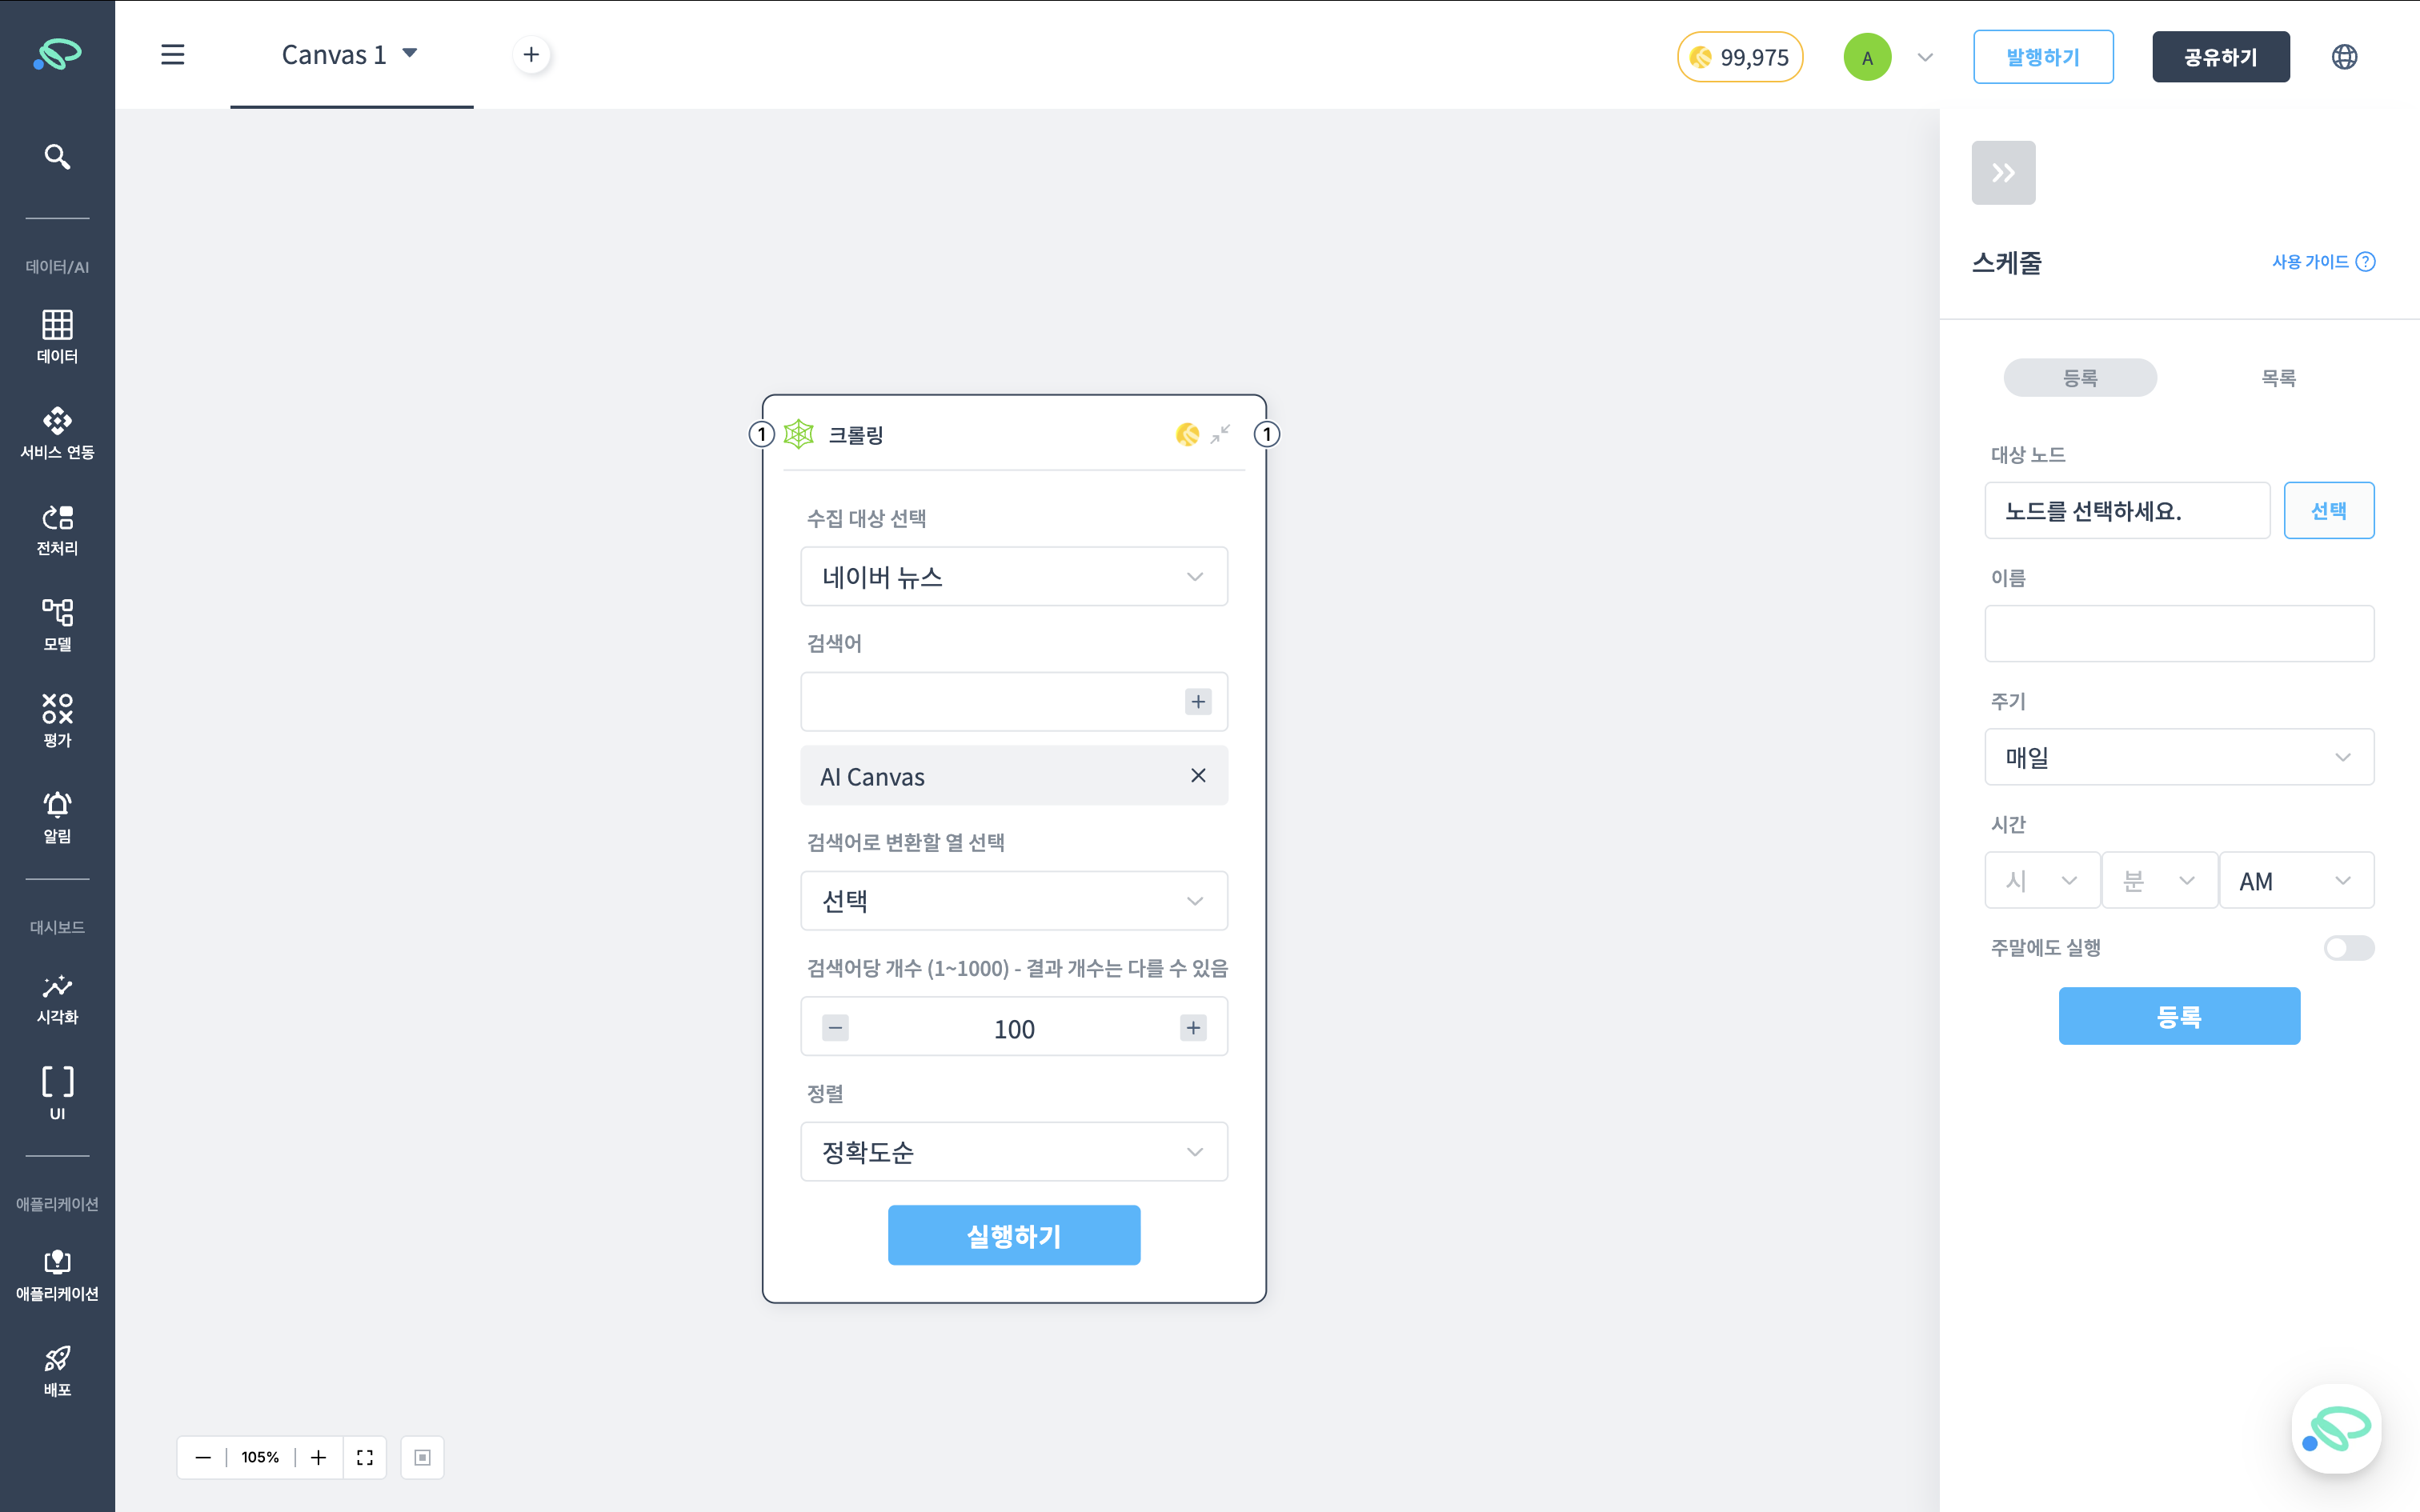Click the 발행하기 button
The width and height of the screenshot is (2420, 1512).
coord(2043,56)
